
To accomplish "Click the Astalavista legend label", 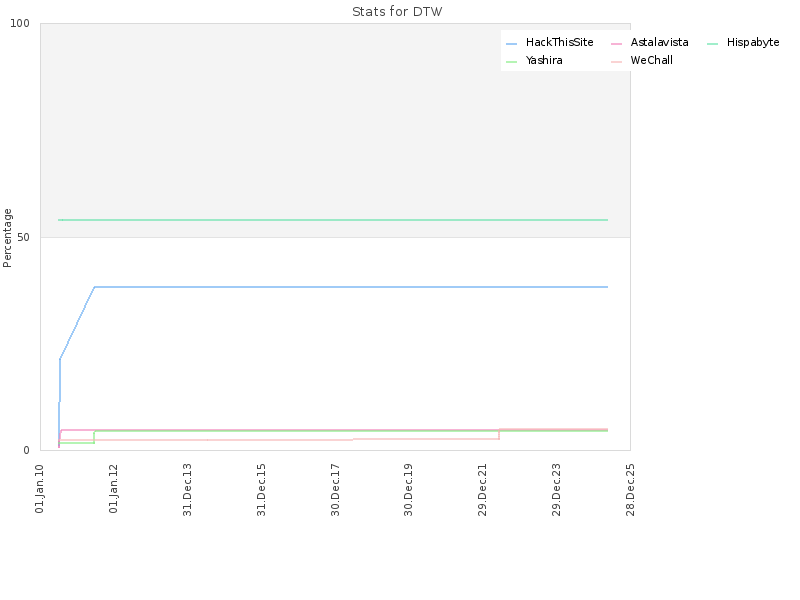I will click(659, 42).
